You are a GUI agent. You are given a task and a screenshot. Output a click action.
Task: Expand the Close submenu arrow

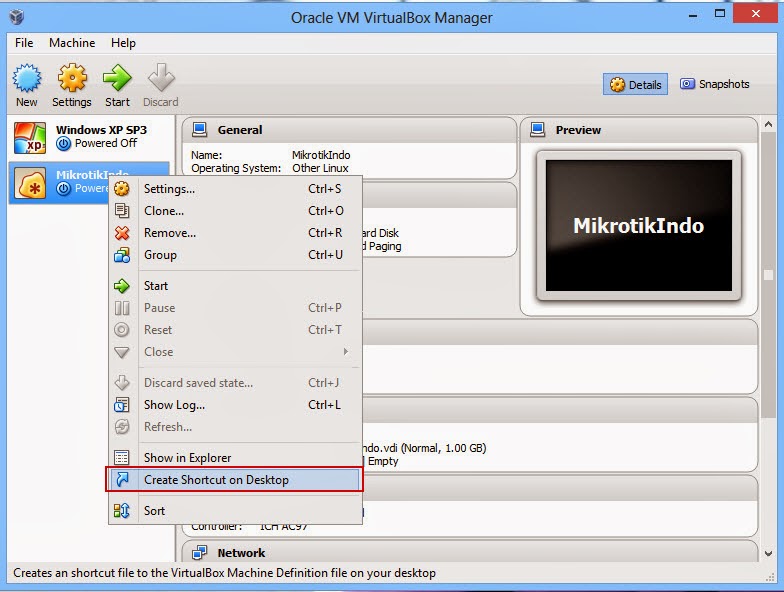[346, 352]
